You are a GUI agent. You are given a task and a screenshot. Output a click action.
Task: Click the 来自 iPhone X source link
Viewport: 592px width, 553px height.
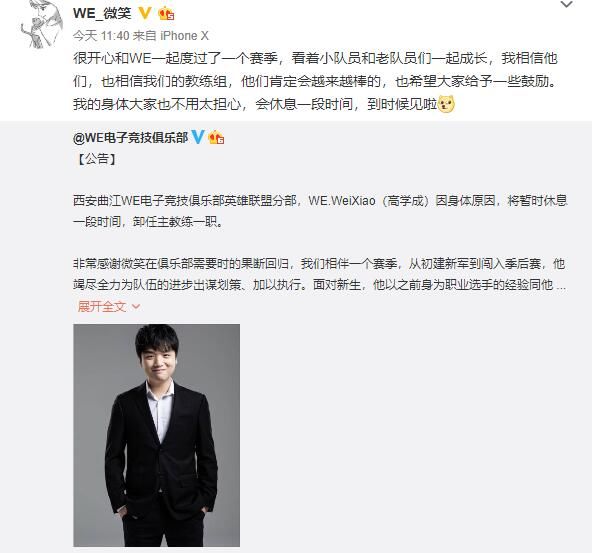(171, 36)
